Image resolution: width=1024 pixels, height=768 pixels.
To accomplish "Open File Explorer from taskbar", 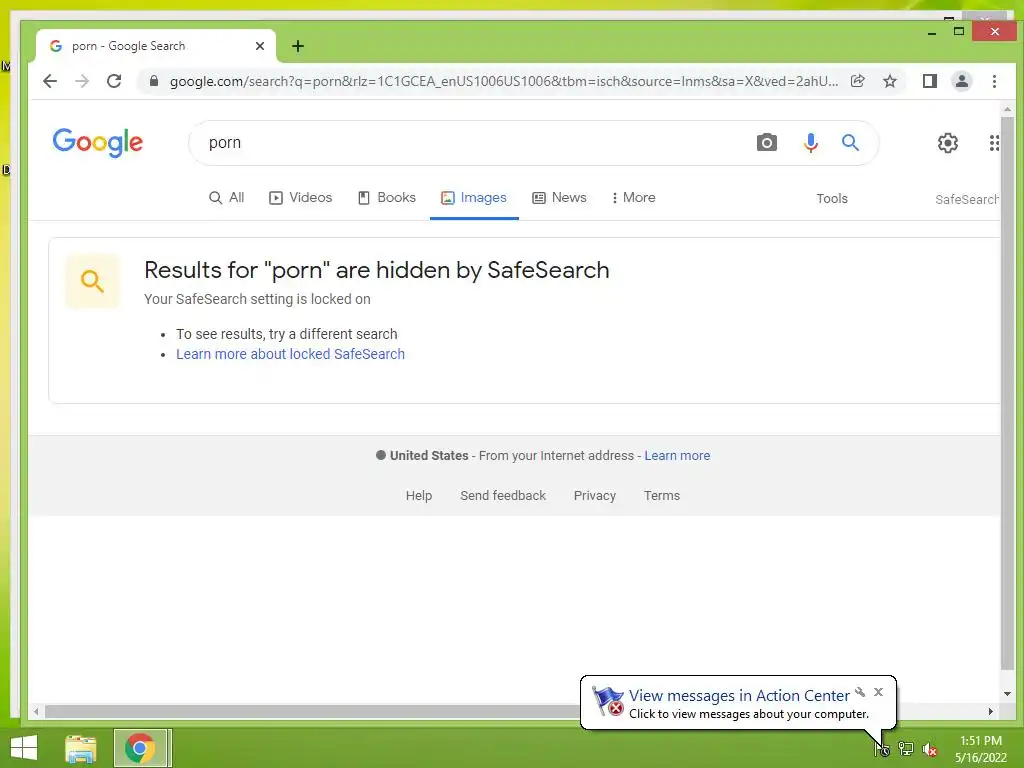I will 81,748.
